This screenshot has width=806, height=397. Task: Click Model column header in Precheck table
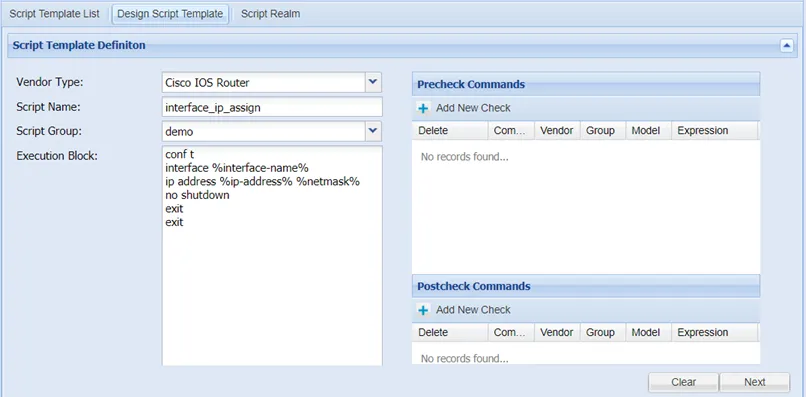coord(649,131)
